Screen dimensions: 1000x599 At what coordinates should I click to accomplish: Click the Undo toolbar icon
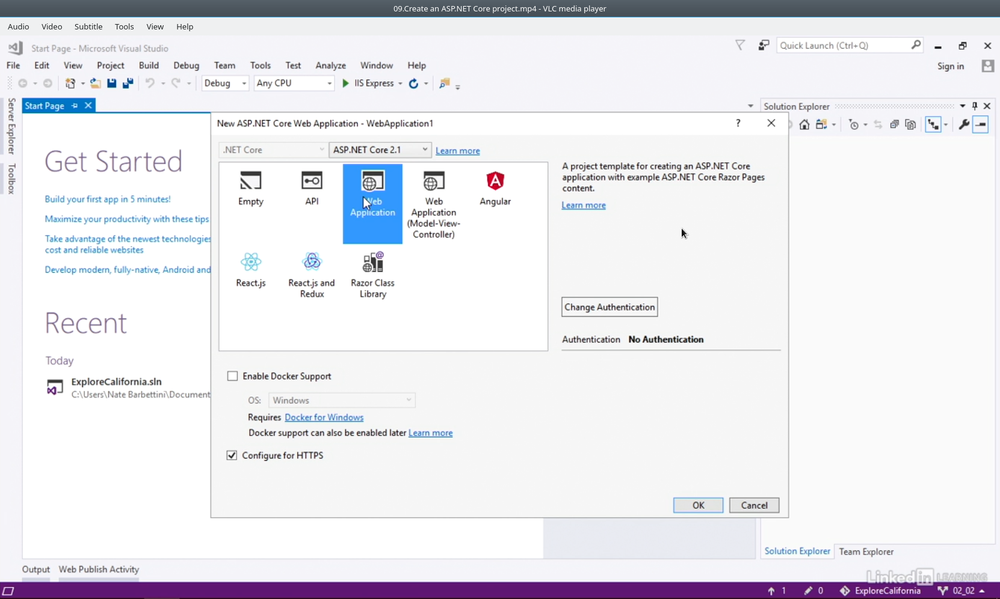point(150,84)
